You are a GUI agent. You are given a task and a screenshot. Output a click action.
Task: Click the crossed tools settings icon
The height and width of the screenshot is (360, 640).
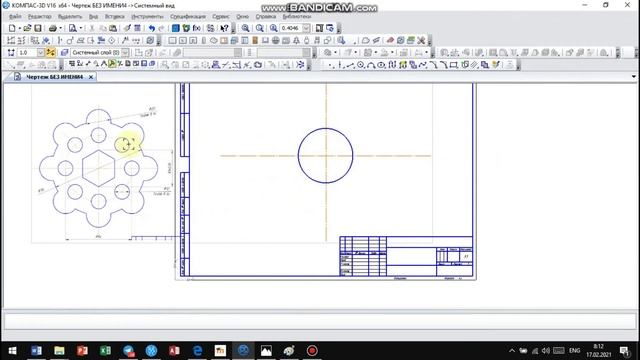tap(421, 40)
